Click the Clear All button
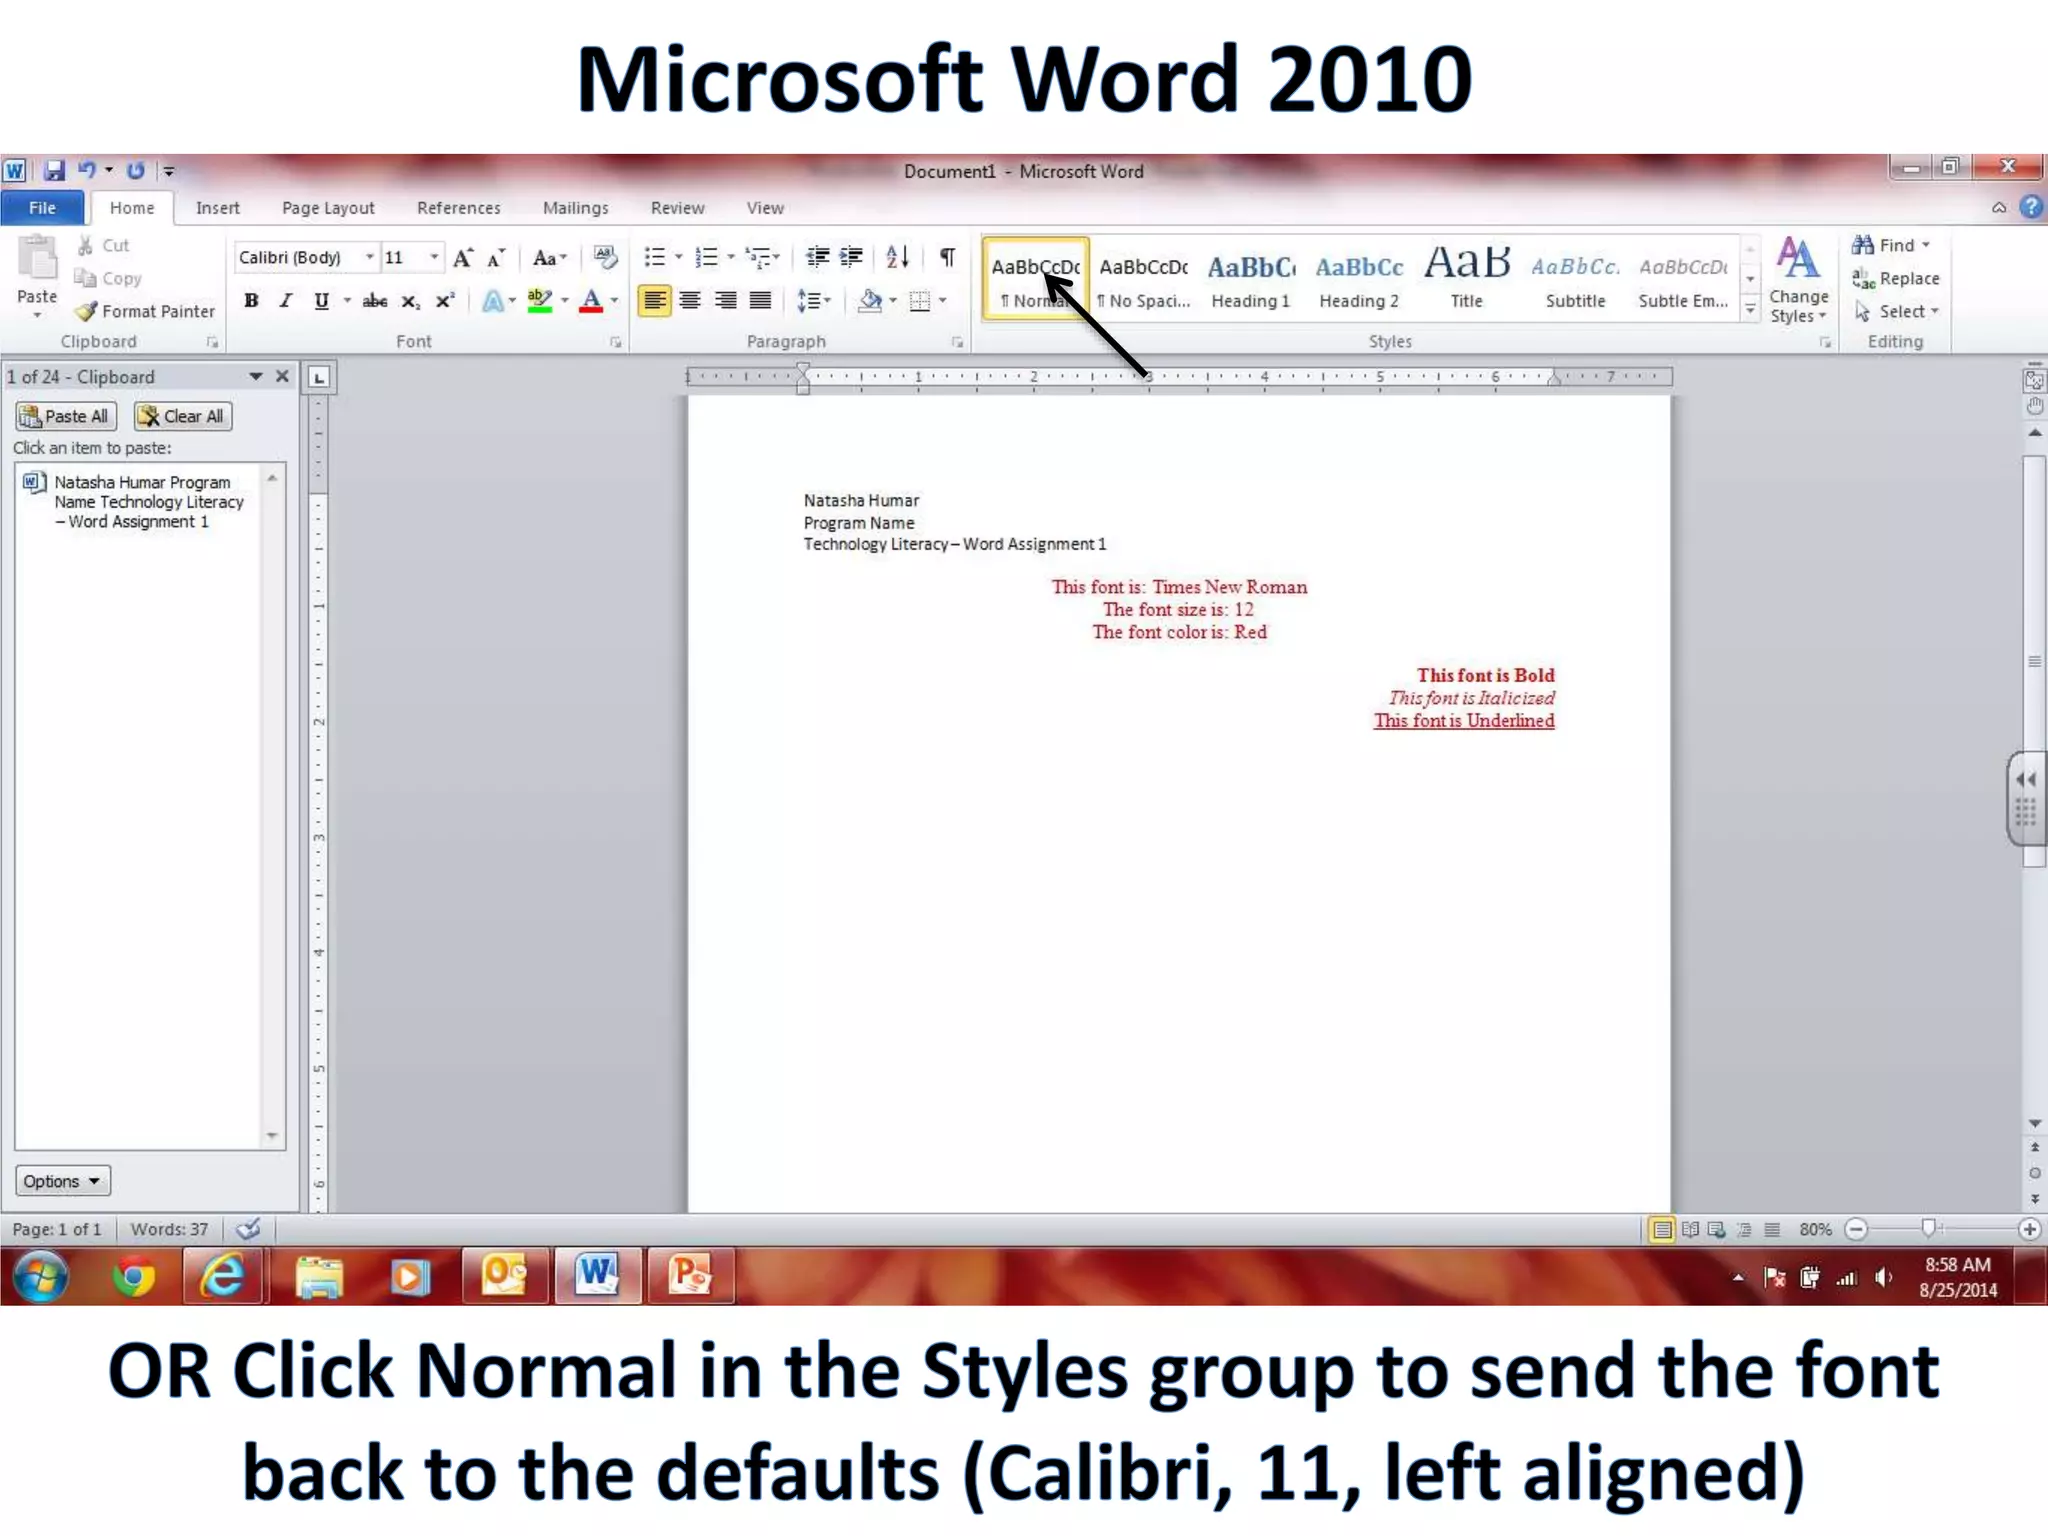Viewport: 2048px width, 1536px height. coord(183,416)
